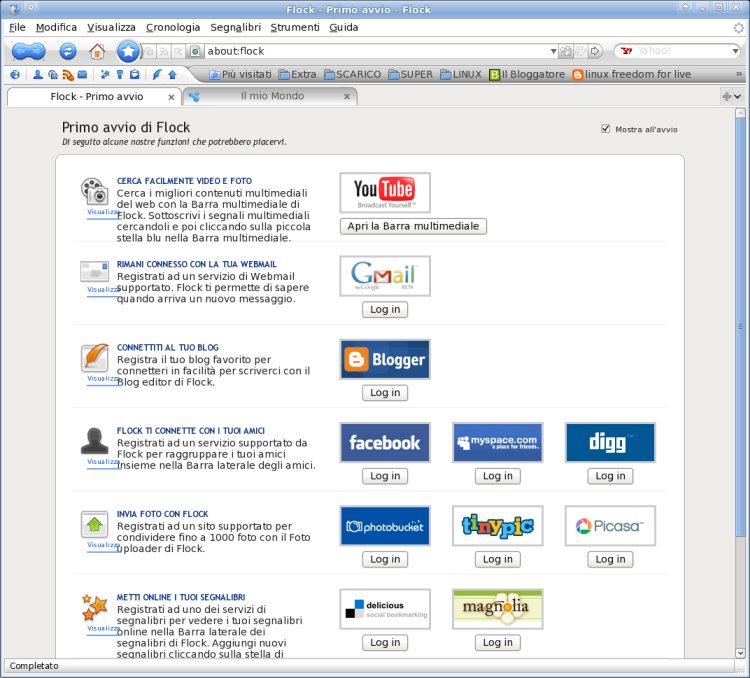Switch to the 'Il mio Mondo' tab
The image size is (750, 678).
[x=270, y=96]
